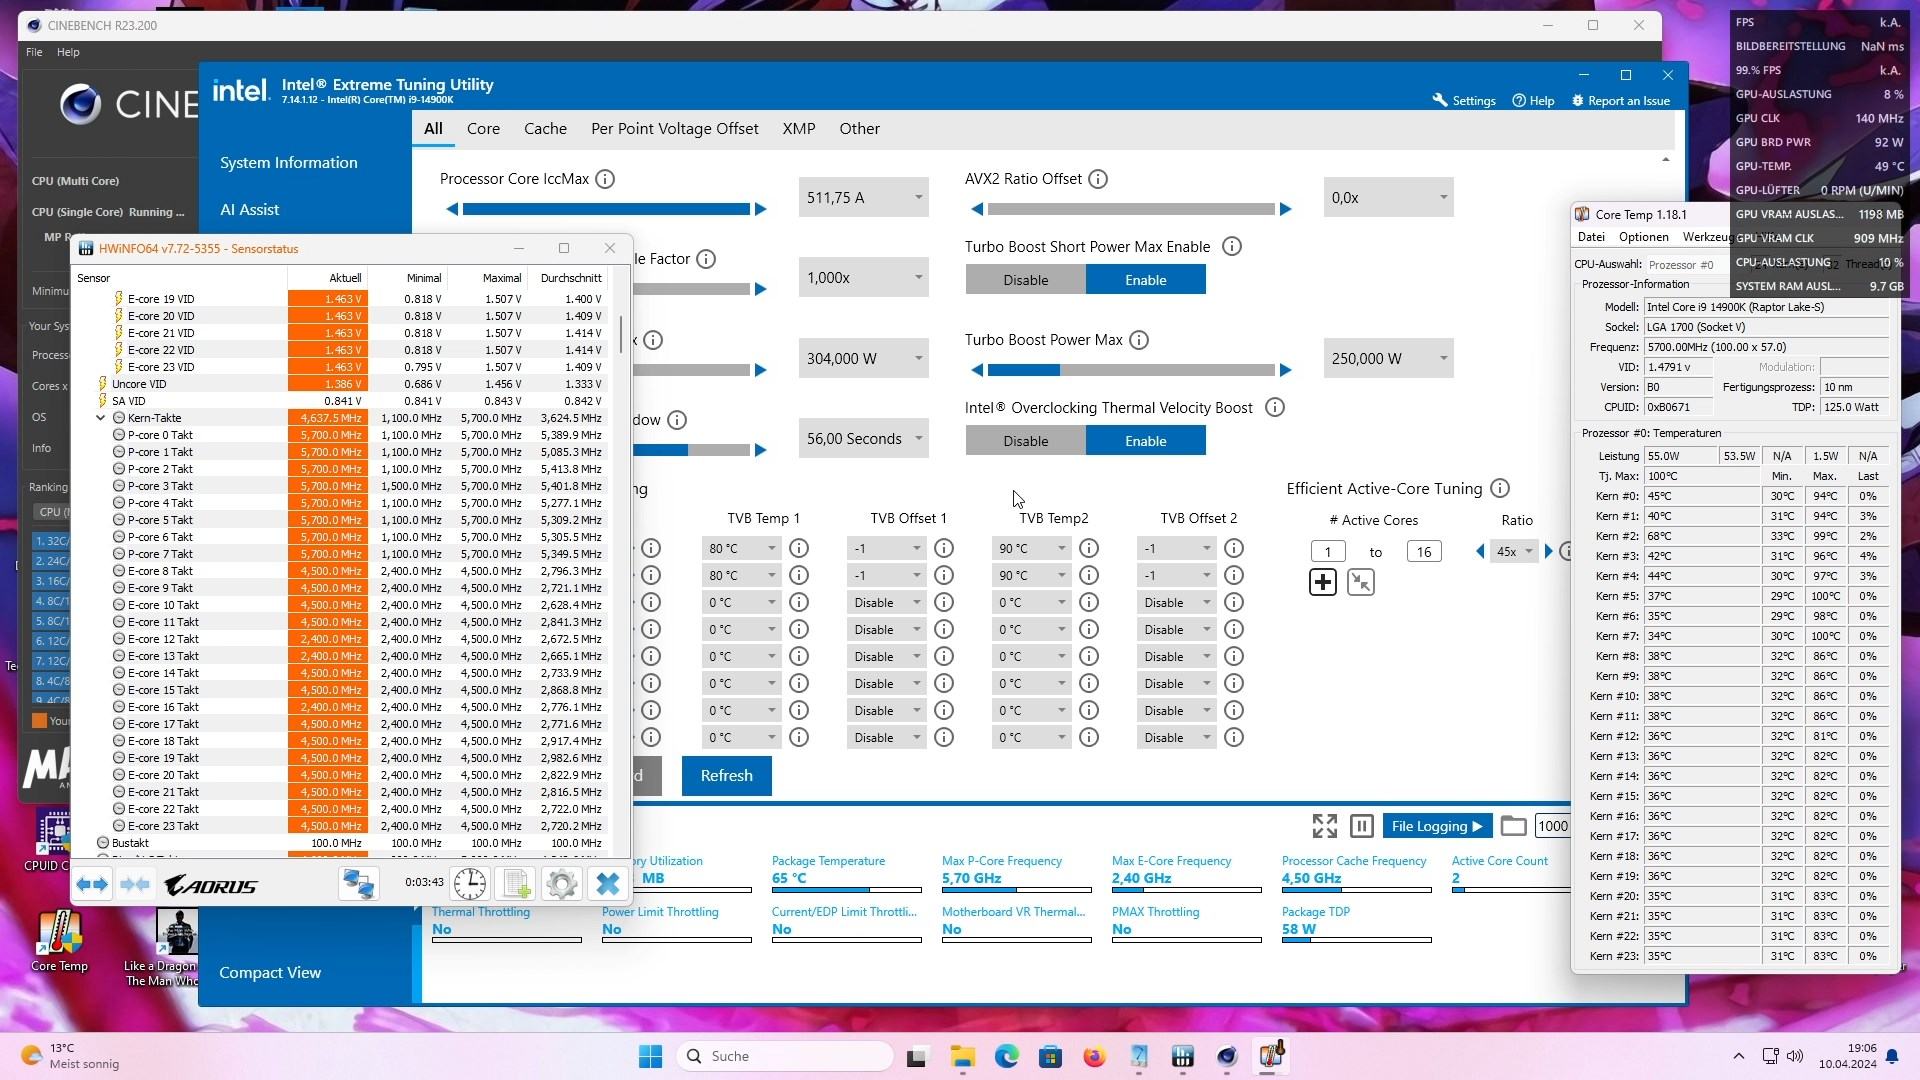Click Active Cores end field showing 16
Screen dimensions: 1920x1080
[1424, 552]
